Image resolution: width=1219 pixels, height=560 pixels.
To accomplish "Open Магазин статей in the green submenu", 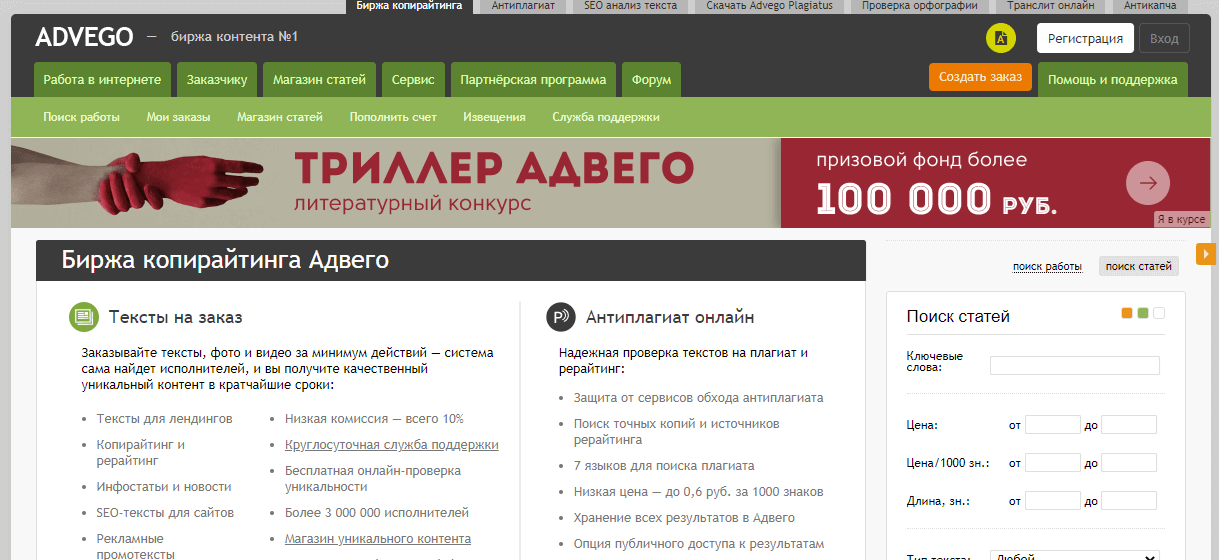I will tap(280, 117).
